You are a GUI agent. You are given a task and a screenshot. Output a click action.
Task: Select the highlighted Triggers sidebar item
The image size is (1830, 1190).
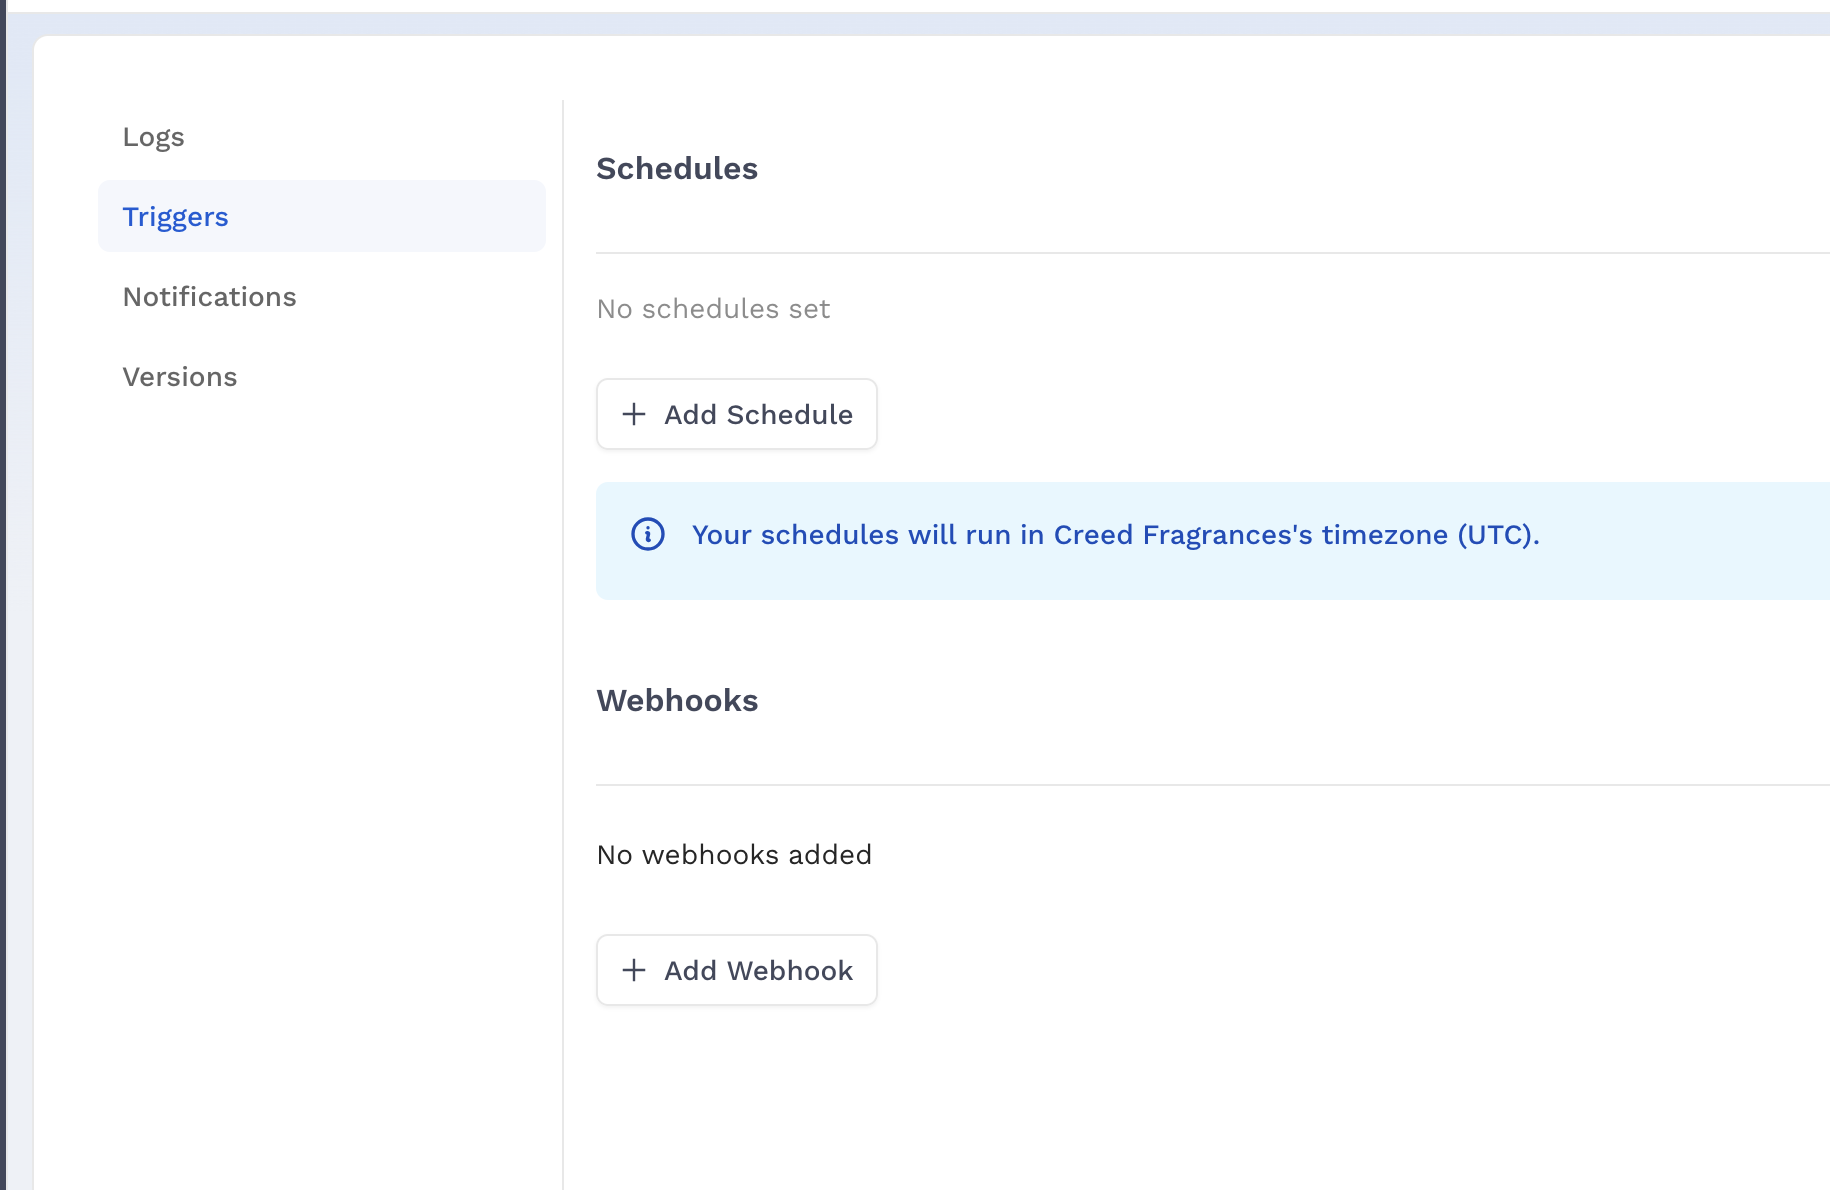pyautogui.click(x=176, y=217)
